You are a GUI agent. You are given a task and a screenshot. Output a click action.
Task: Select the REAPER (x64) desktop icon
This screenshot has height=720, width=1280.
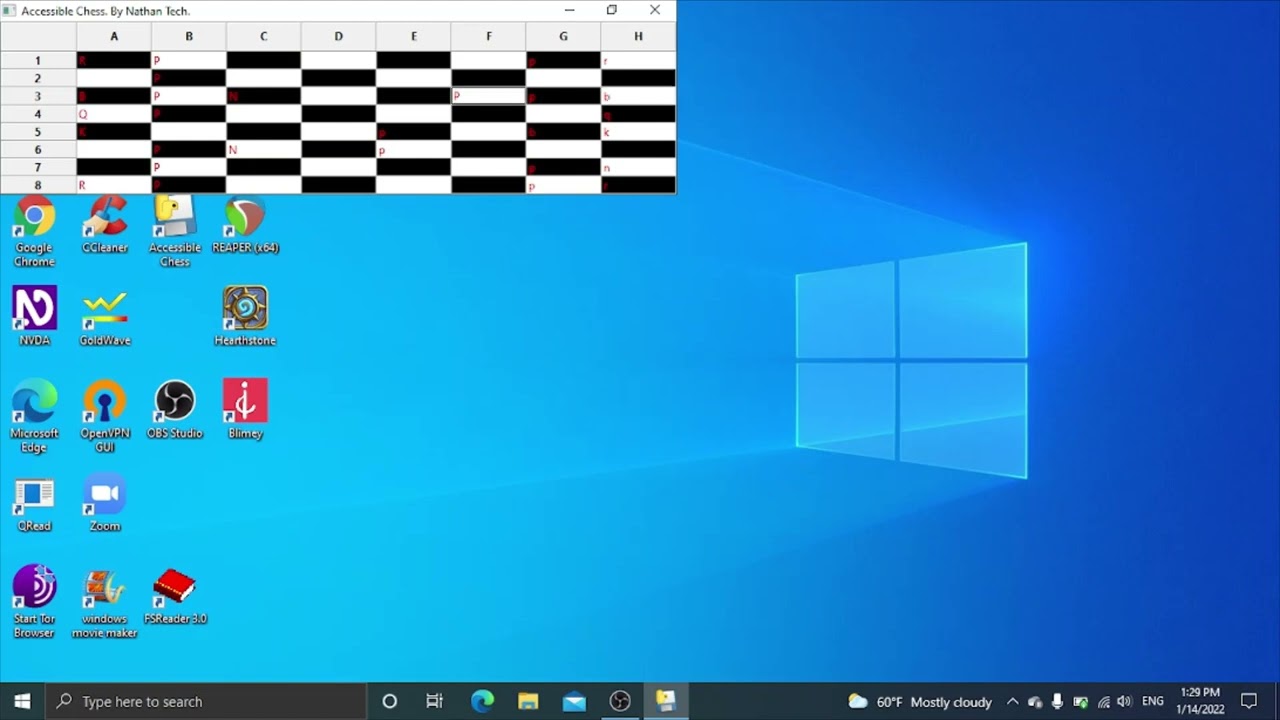tap(245, 225)
